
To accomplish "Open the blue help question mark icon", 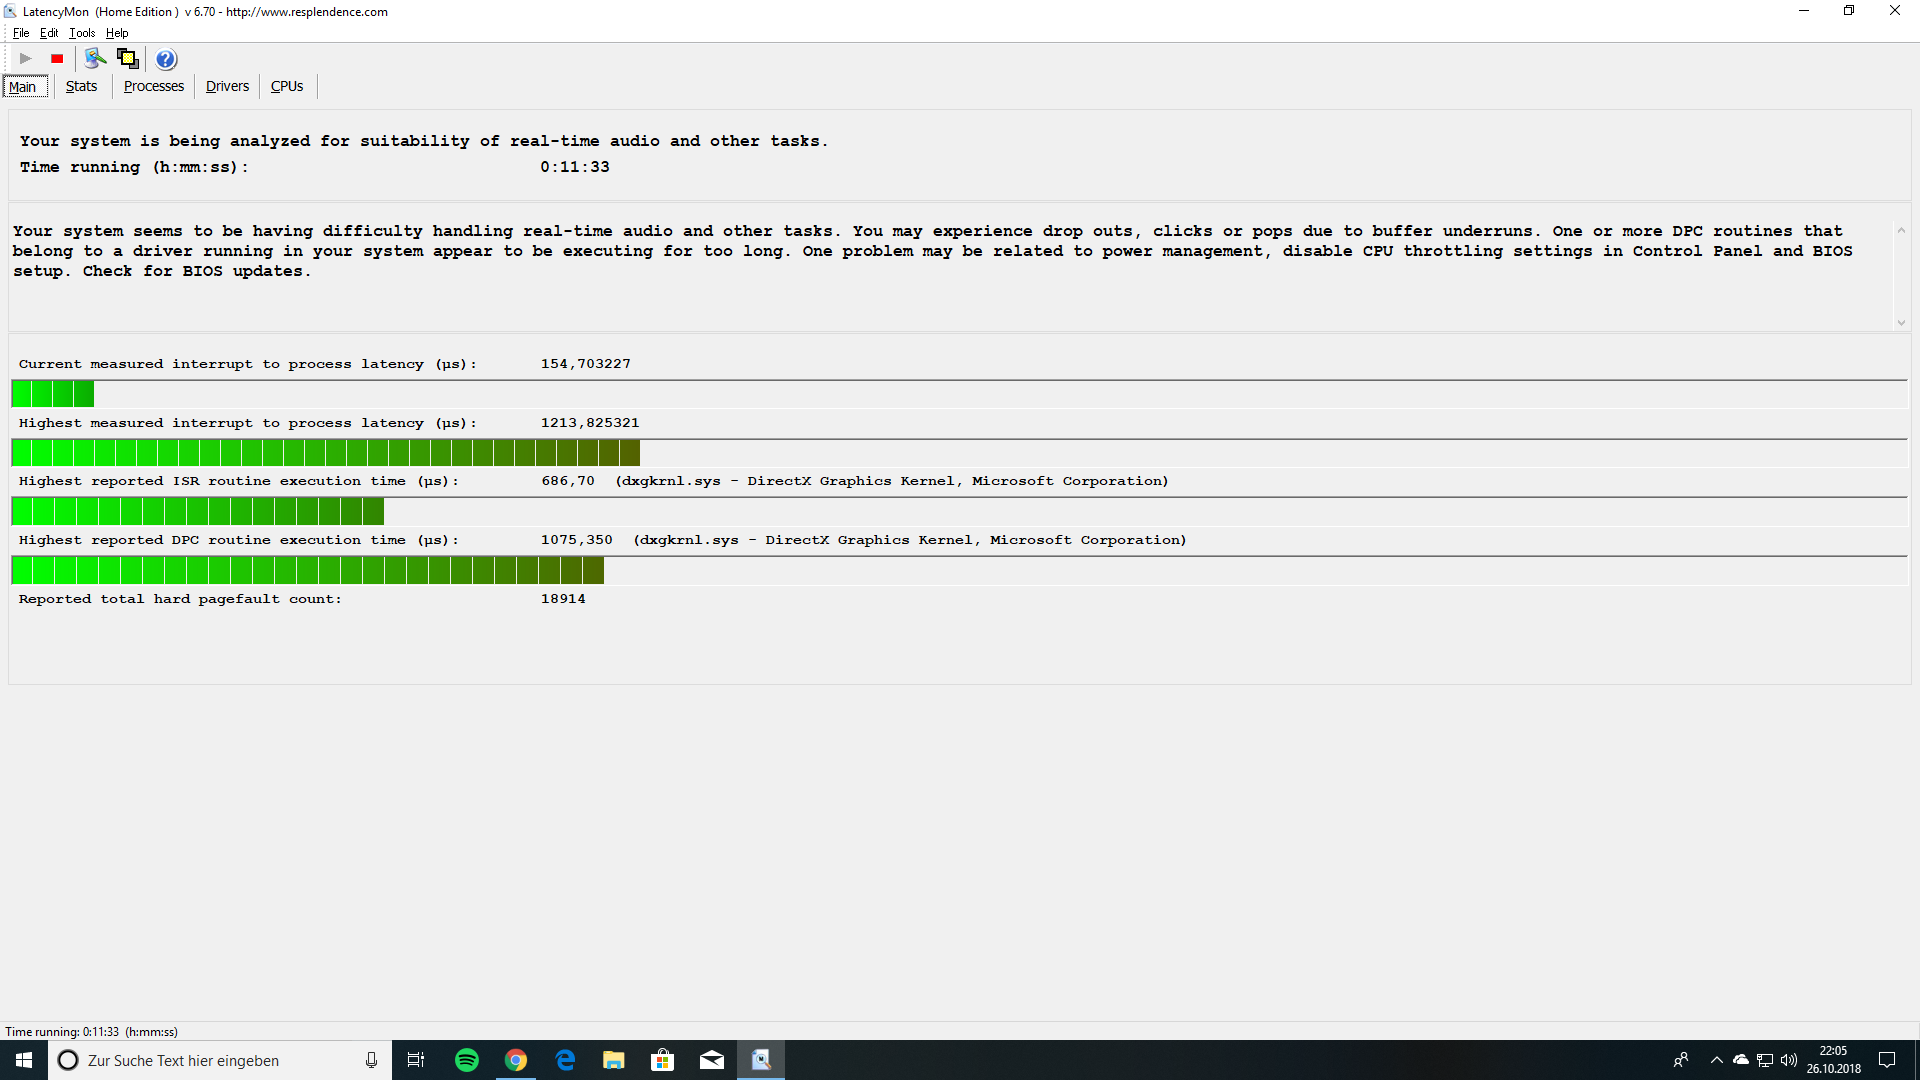I will click(166, 59).
